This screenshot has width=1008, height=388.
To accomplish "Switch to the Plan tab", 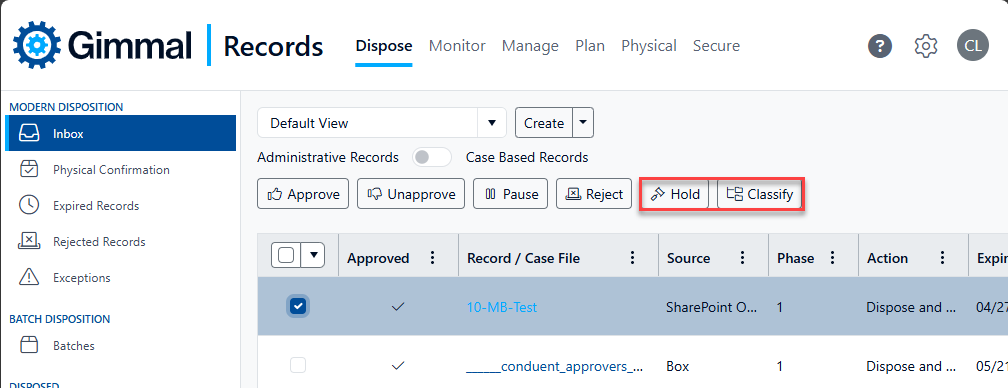I will pos(590,46).
